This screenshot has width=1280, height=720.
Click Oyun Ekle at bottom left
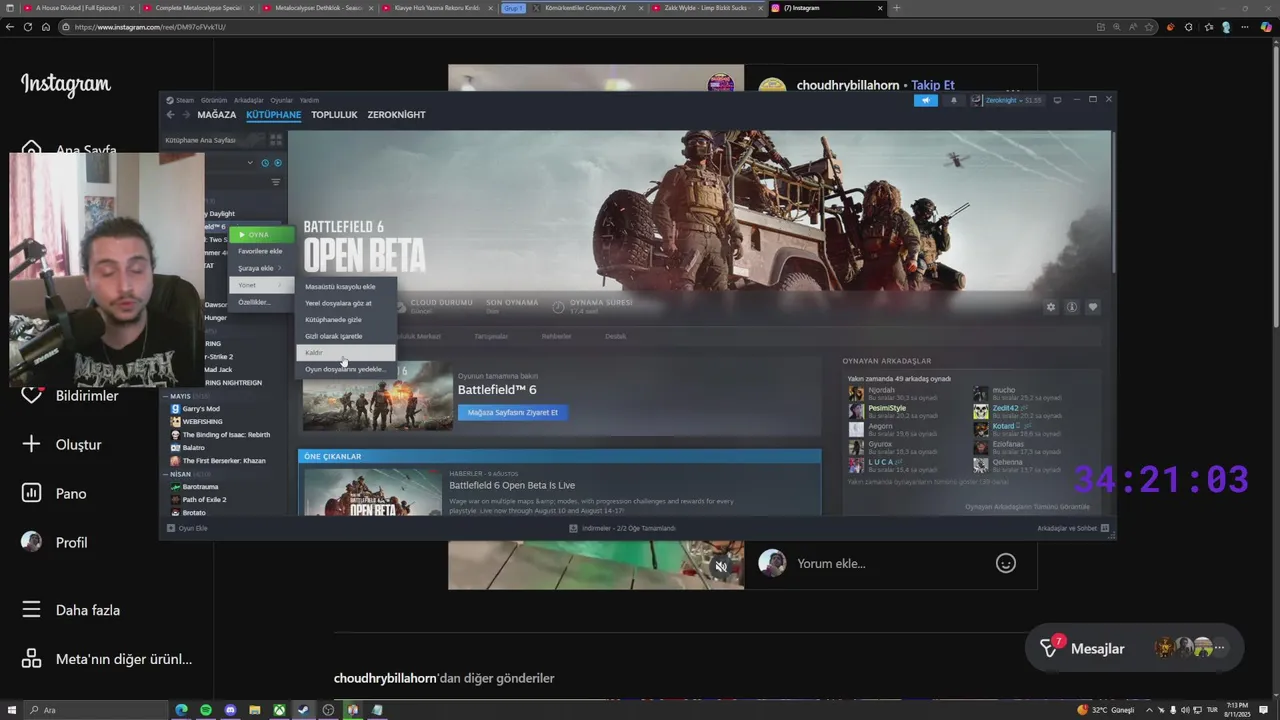point(187,528)
